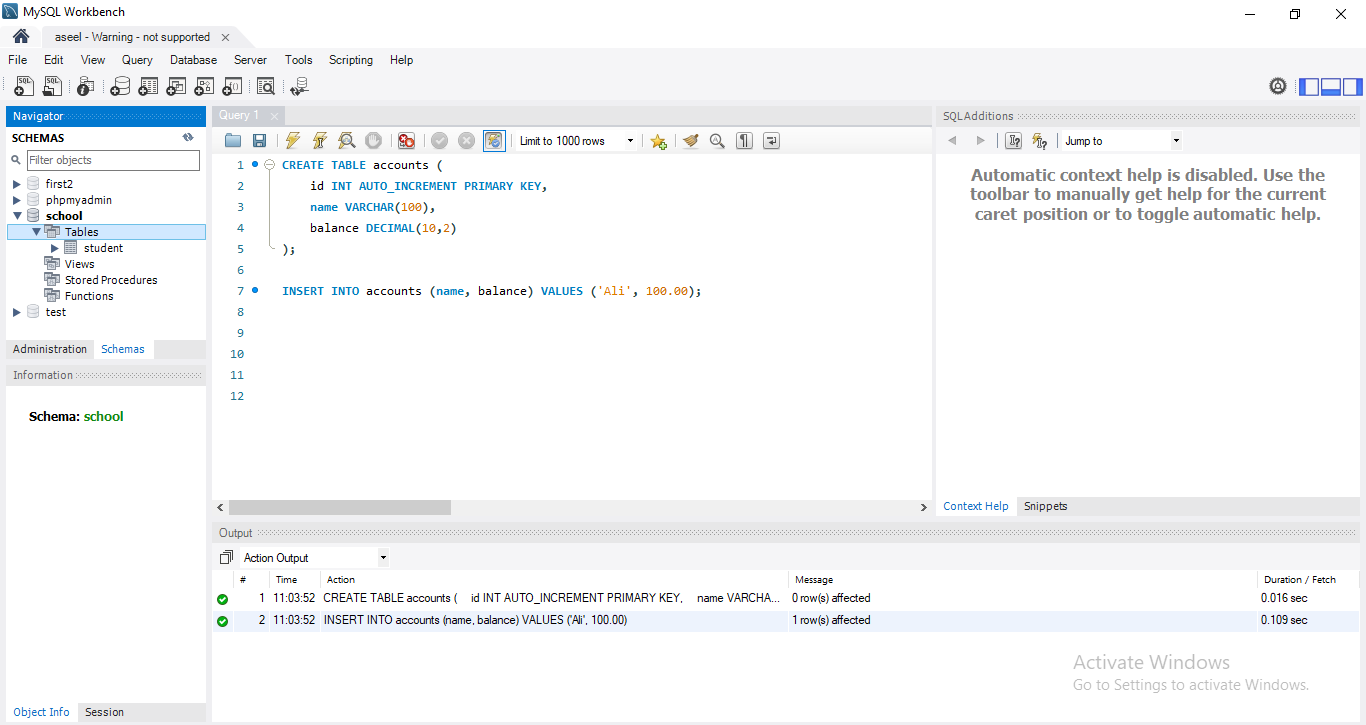The image size is (1366, 725).
Task: Expand the student table node
Action: [55, 248]
